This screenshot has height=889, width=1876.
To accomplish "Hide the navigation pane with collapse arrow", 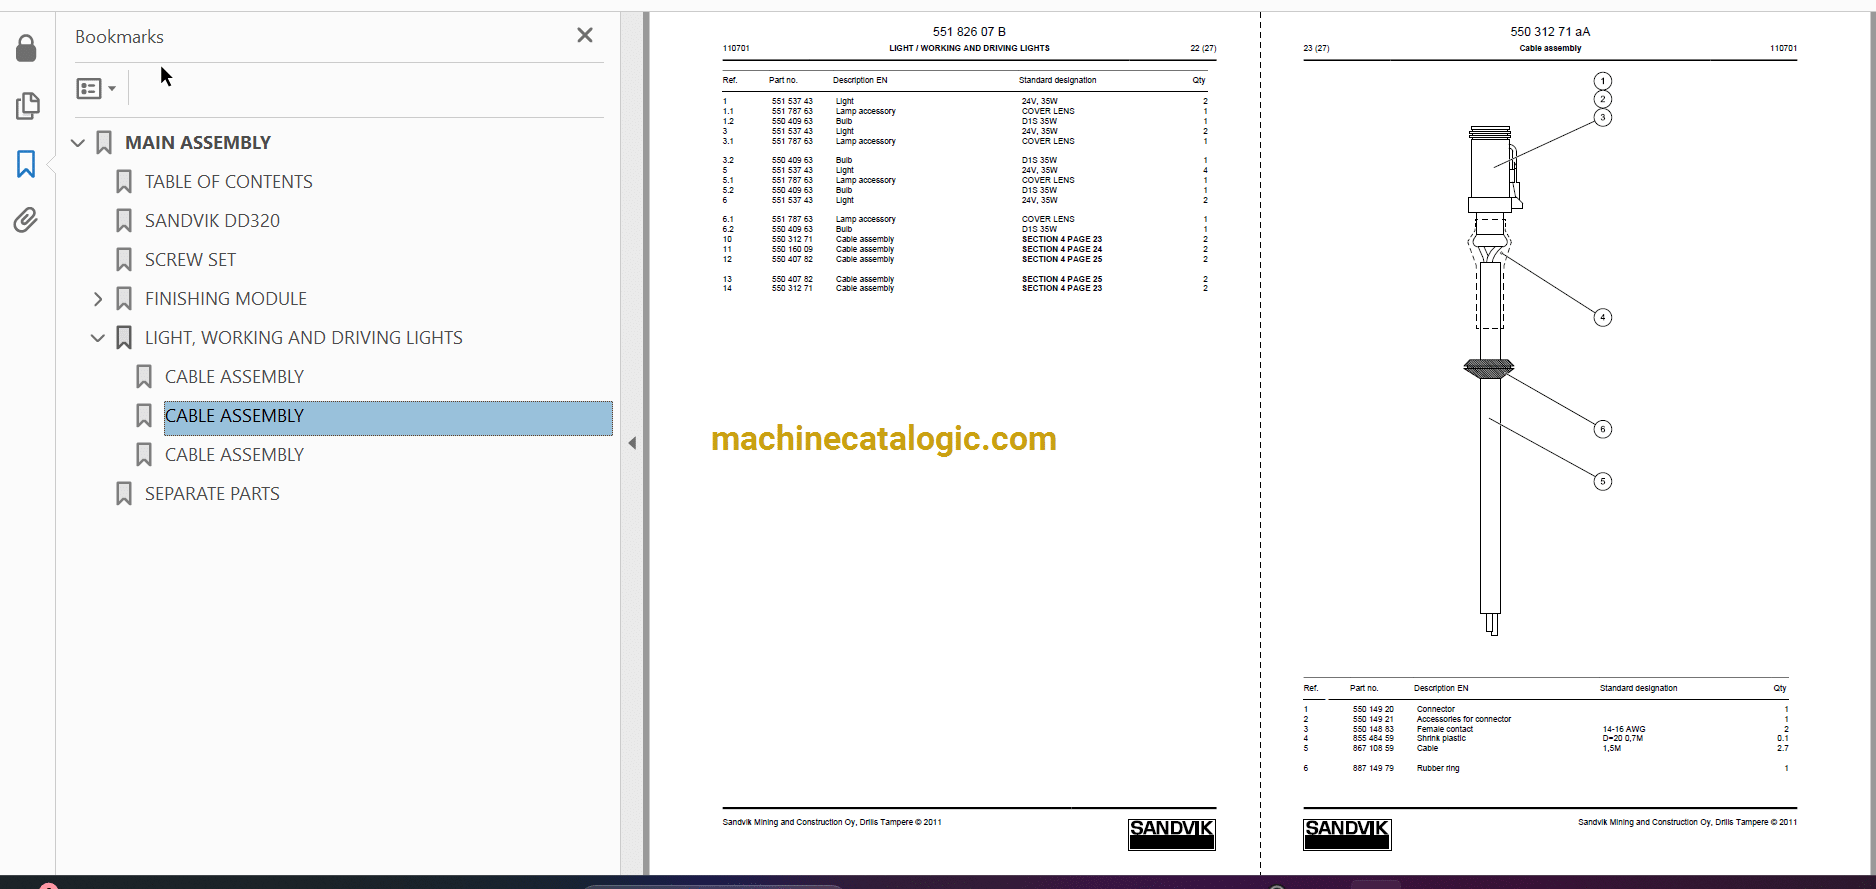I will click(x=632, y=443).
